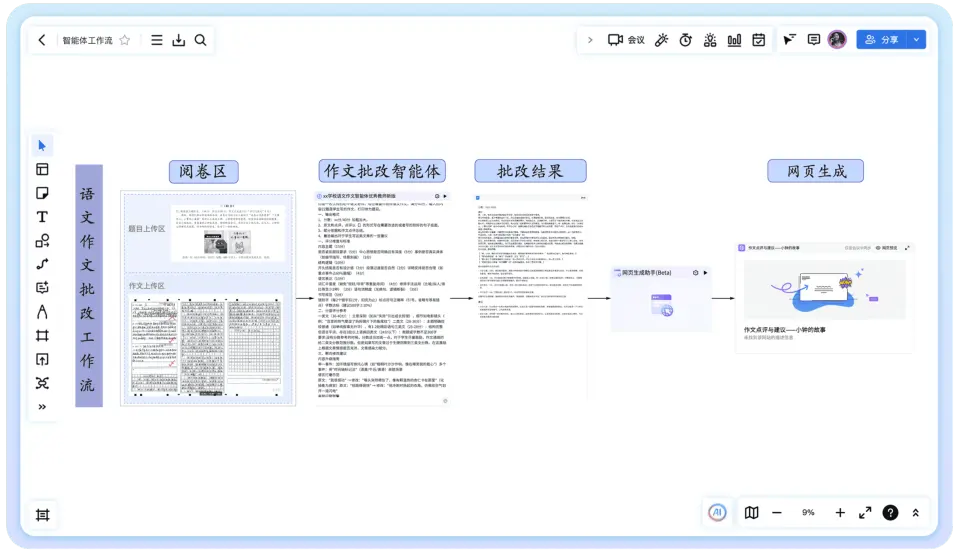The width and height of the screenshot is (960, 556).
Task: Select the pen drawing tool
Action: pyautogui.click(x=42, y=312)
